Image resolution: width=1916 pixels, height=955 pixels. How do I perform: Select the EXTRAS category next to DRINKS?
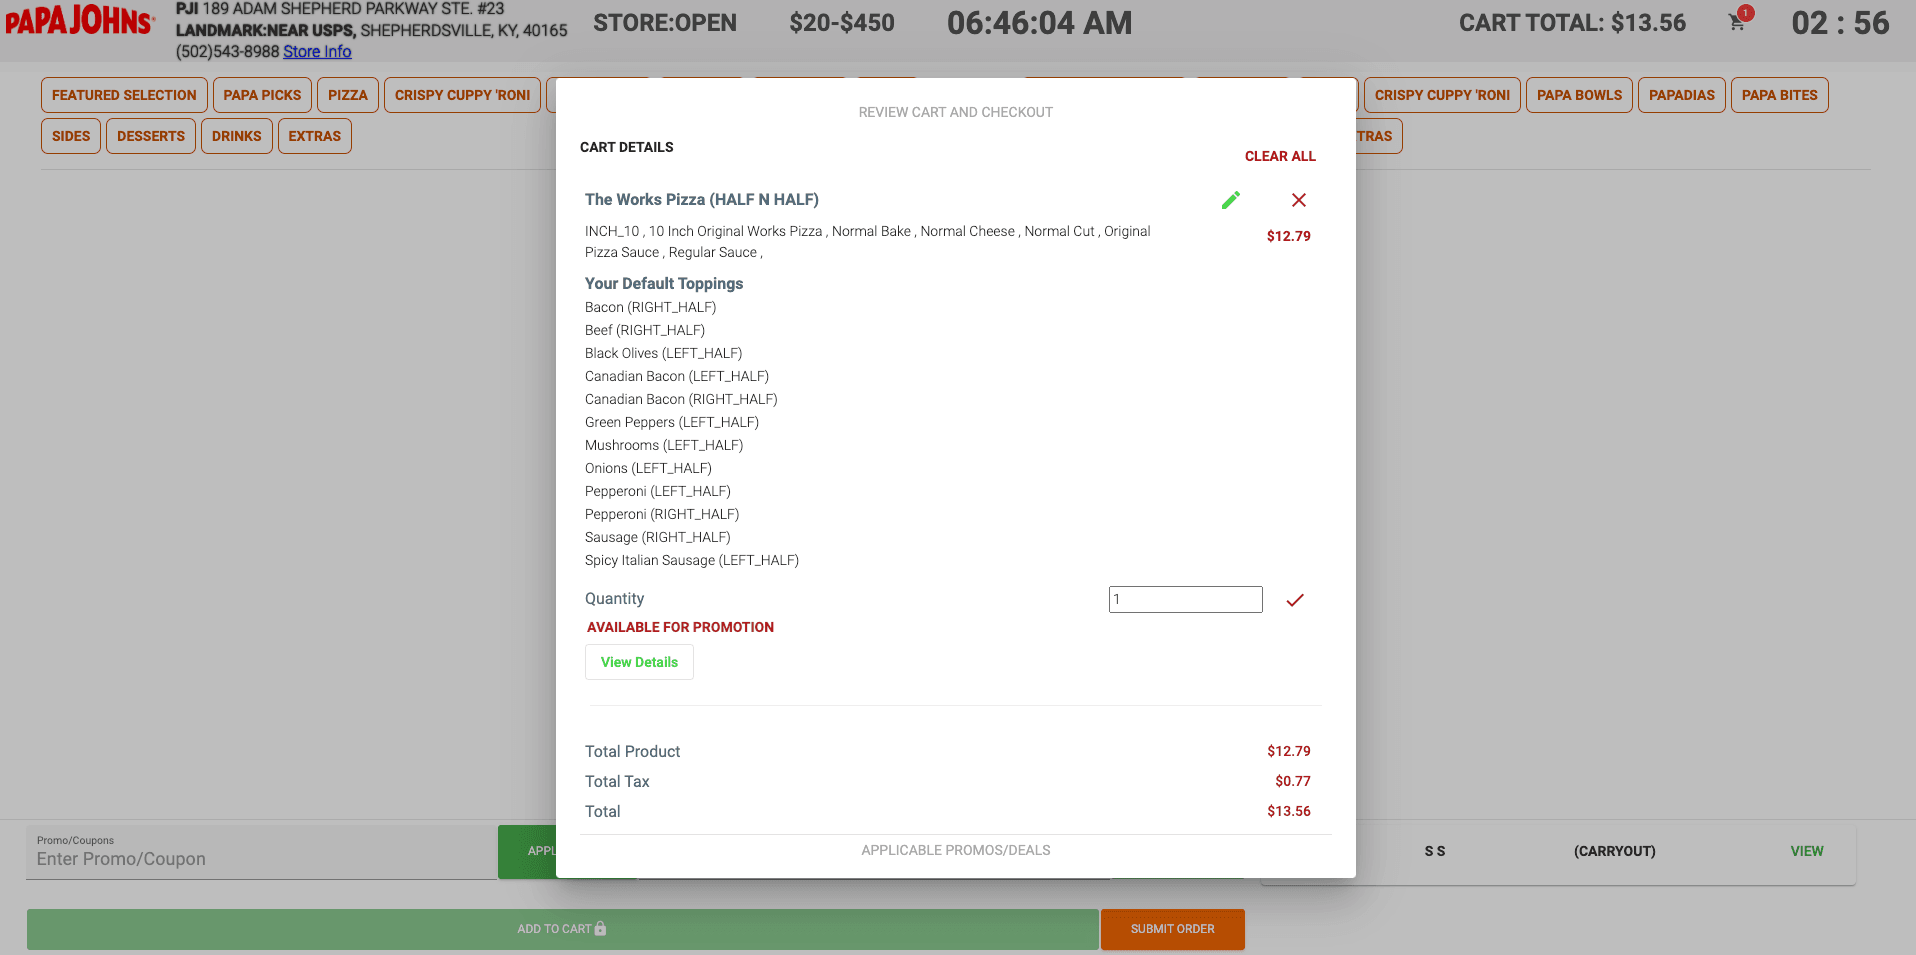(315, 136)
